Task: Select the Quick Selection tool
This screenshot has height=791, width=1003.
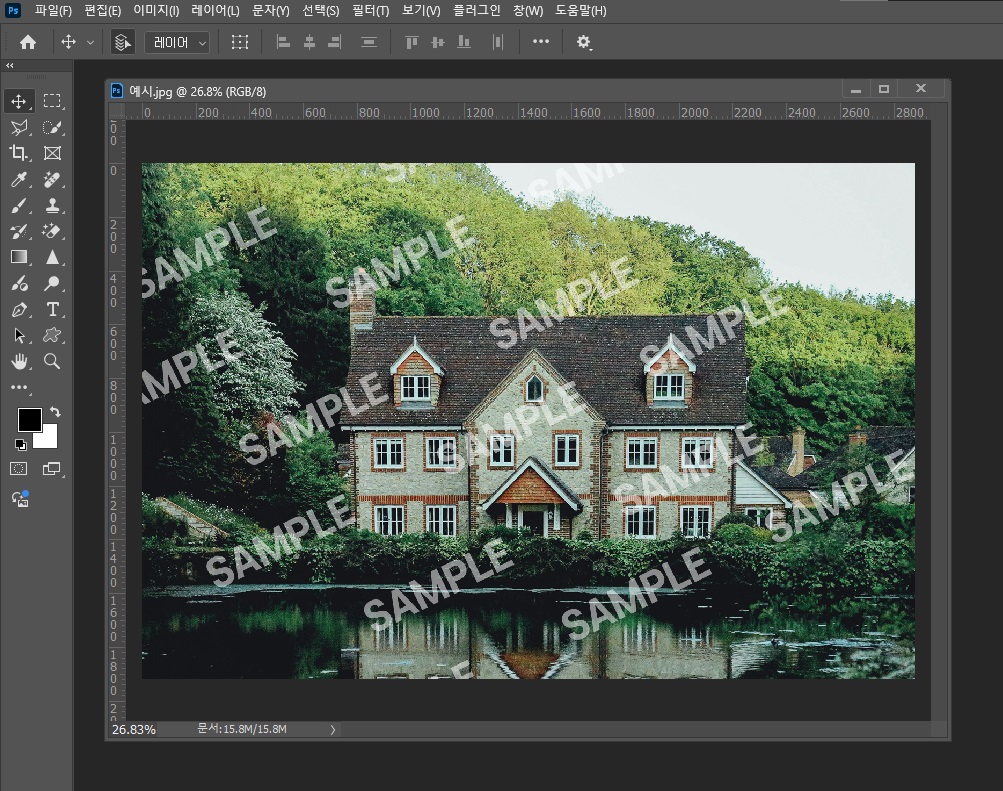Action: point(52,127)
